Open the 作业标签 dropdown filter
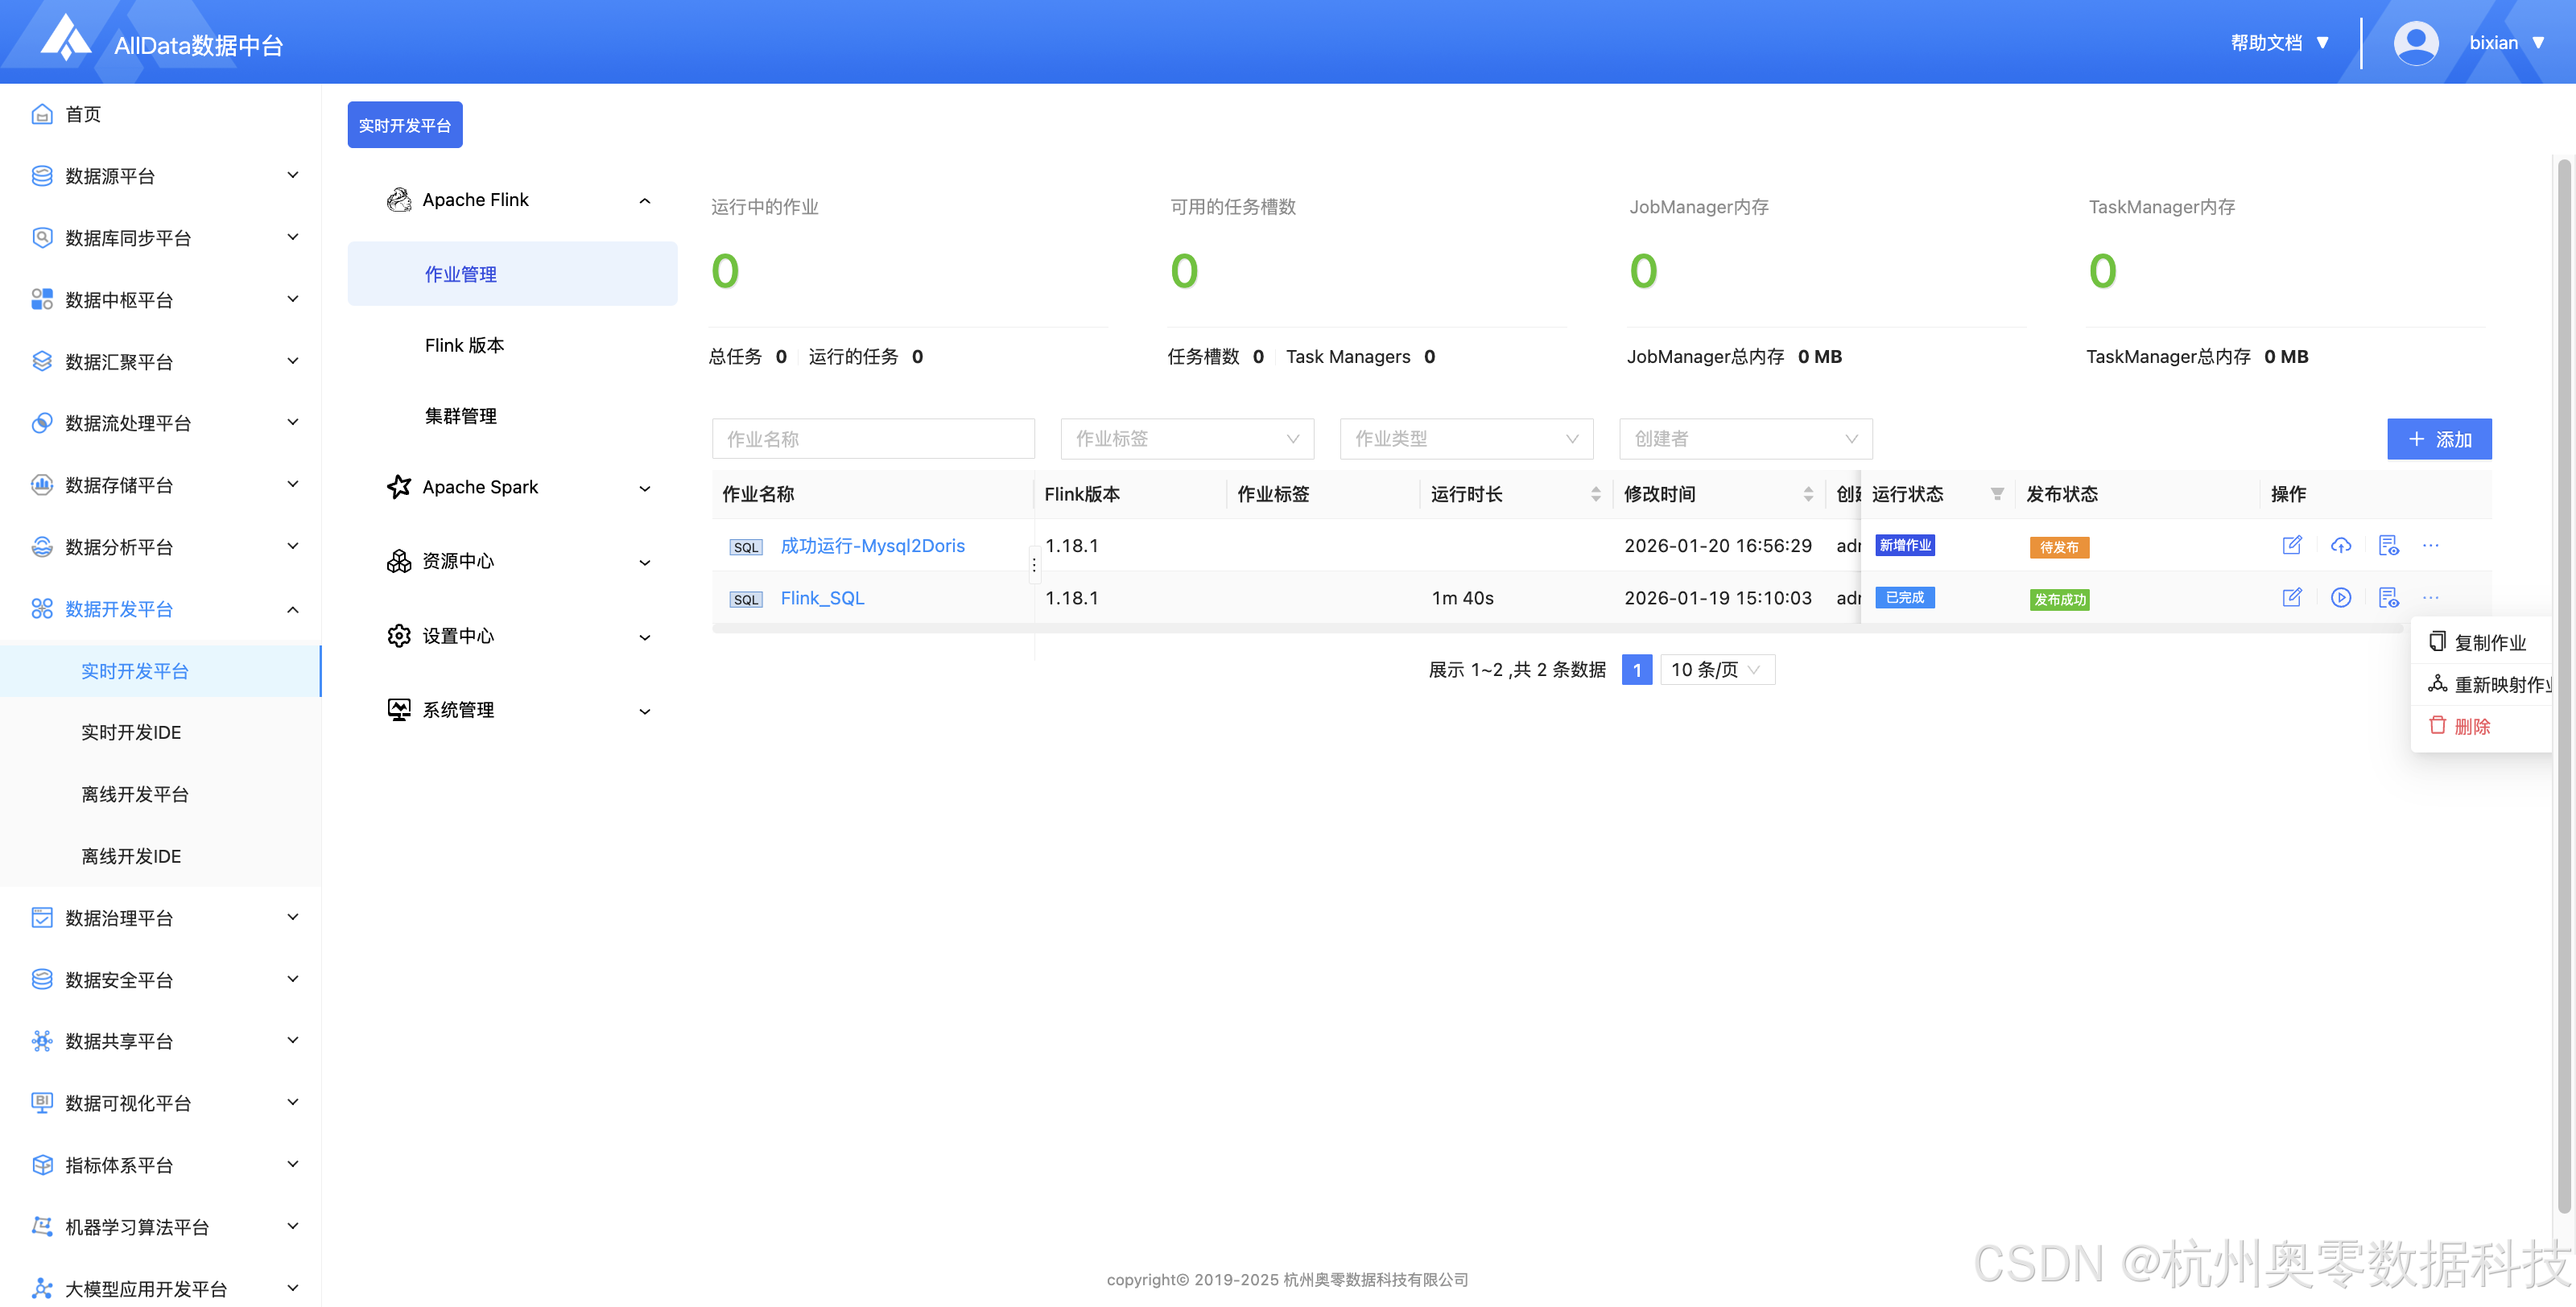The image size is (2576, 1307). [x=1186, y=439]
